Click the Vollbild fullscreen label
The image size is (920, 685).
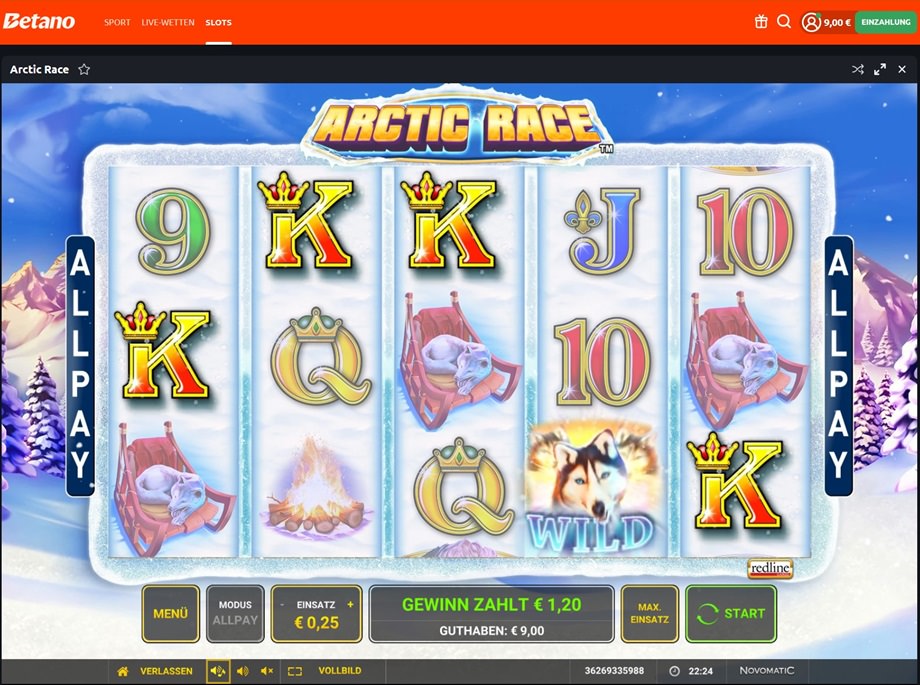coord(340,670)
